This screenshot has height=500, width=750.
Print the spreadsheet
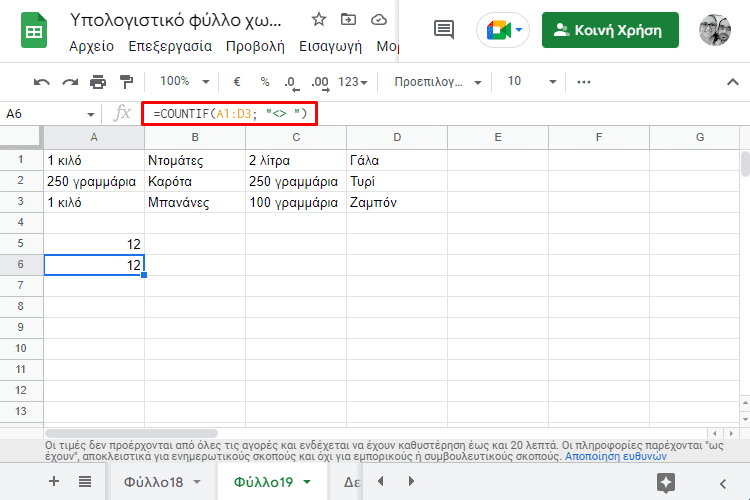click(98, 82)
